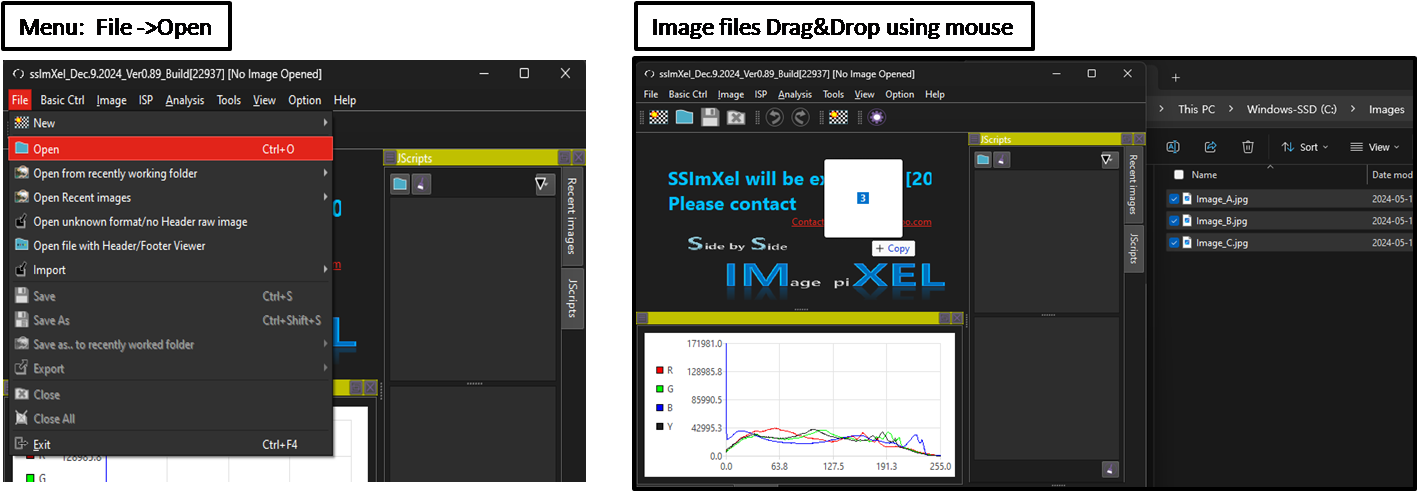The image size is (1418, 492).
Task: Expand the New submenu arrow
Action: (x=325, y=123)
